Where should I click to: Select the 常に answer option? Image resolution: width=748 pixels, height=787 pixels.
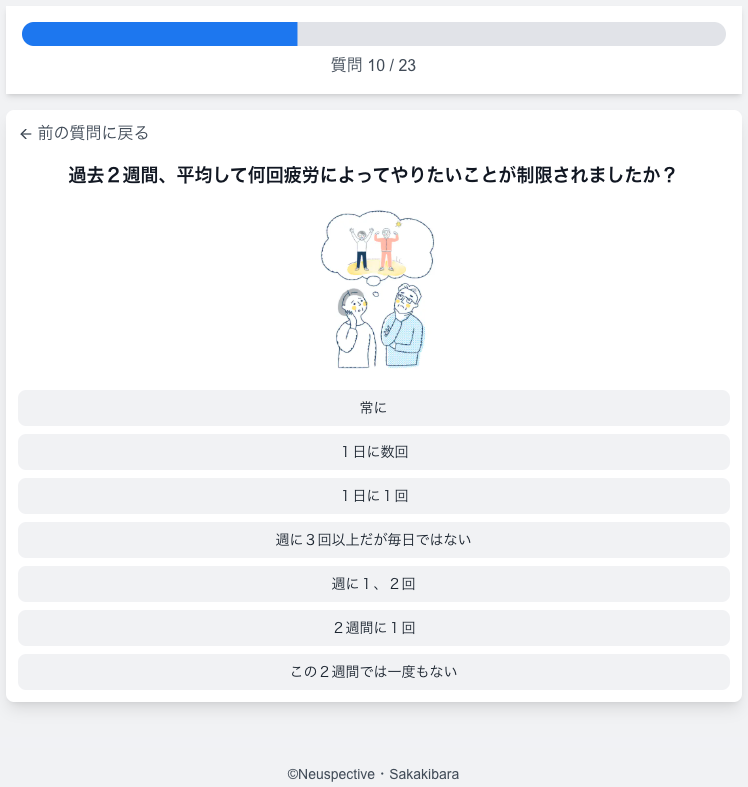point(374,408)
